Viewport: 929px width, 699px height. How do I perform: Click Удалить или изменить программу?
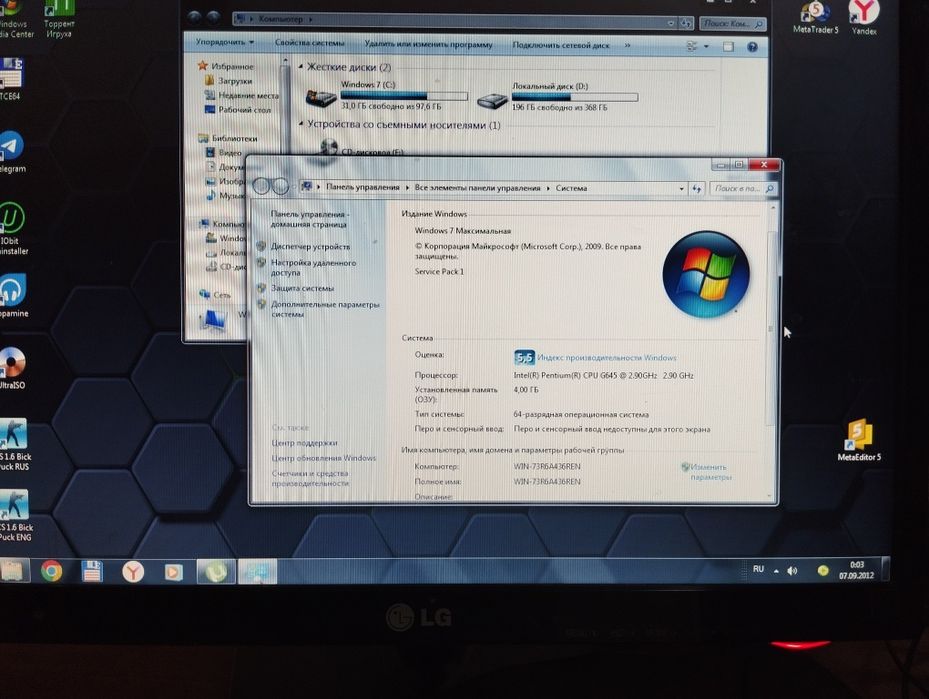(428, 44)
